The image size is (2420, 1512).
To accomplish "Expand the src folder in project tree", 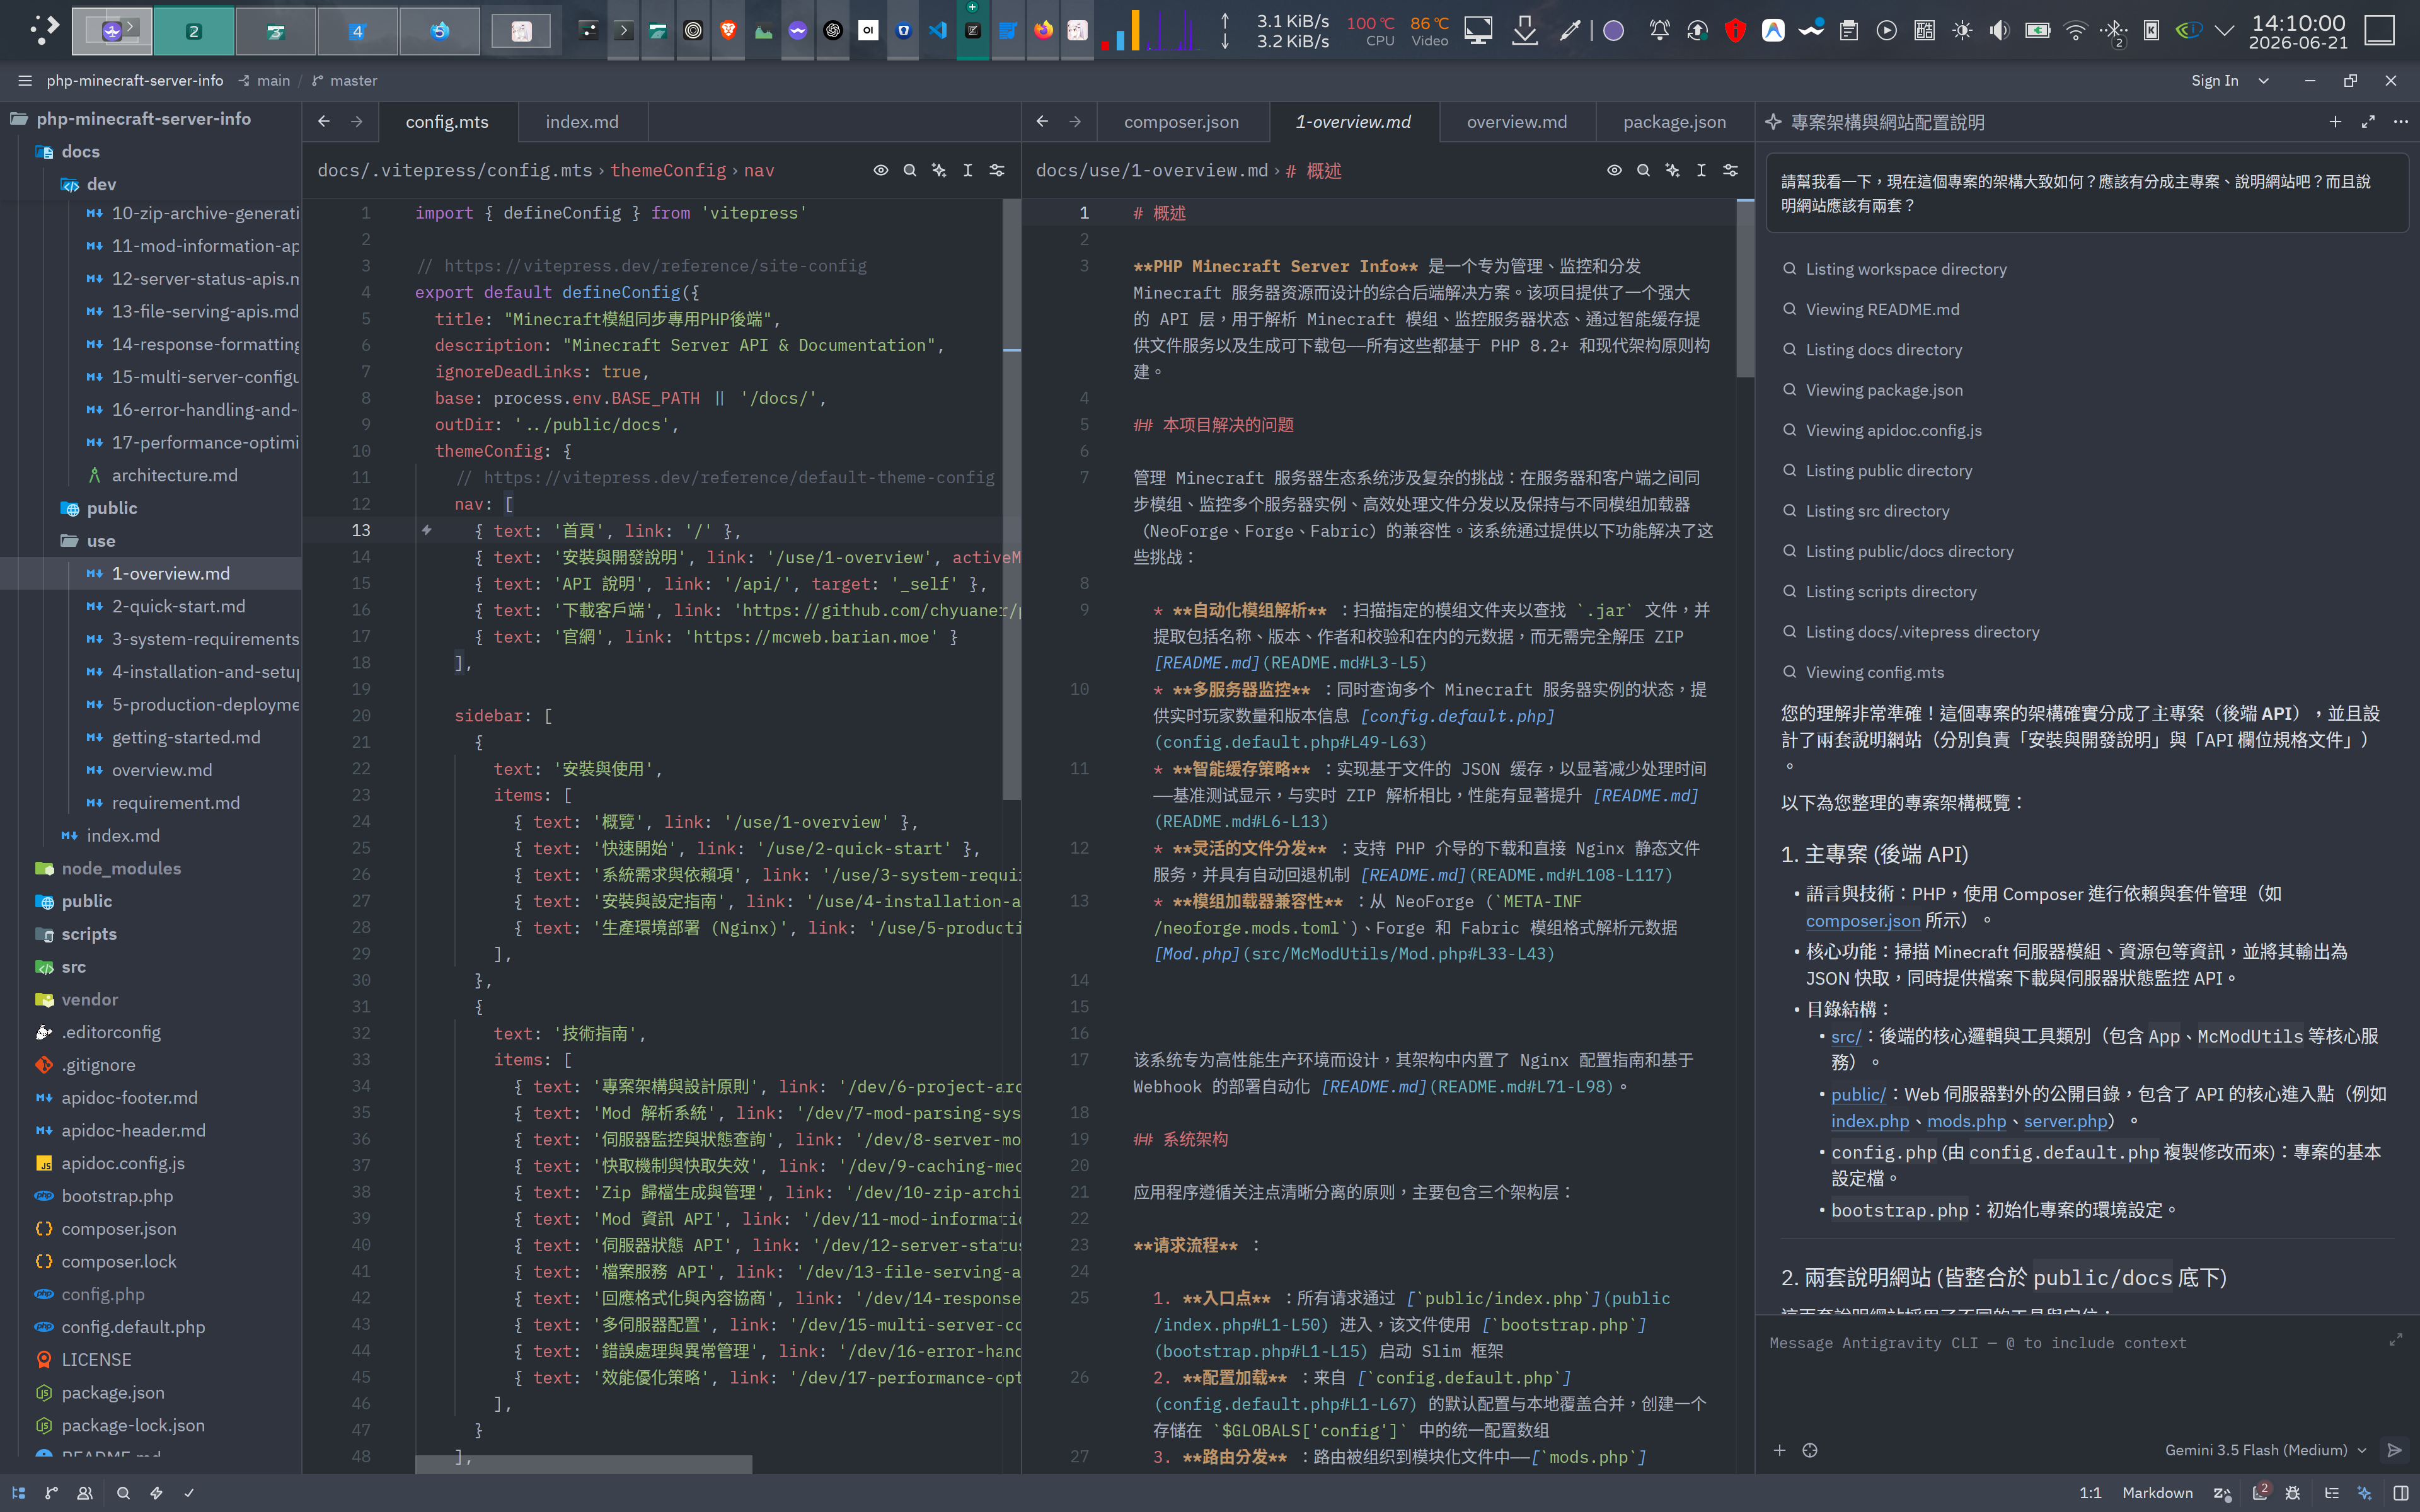I will (61, 966).
